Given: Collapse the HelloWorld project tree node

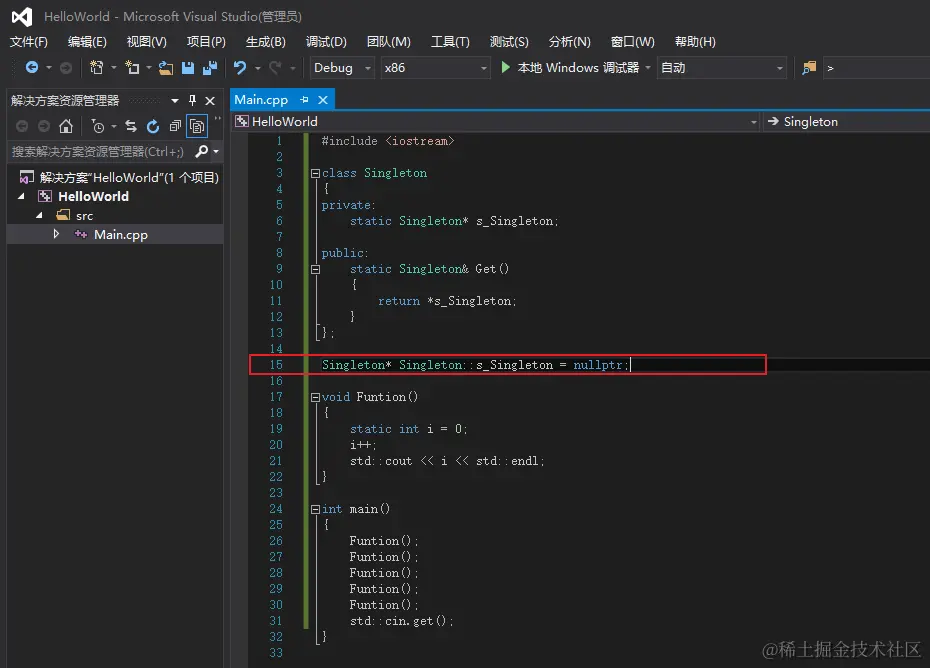Looking at the screenshot, I should click(21, 196).
